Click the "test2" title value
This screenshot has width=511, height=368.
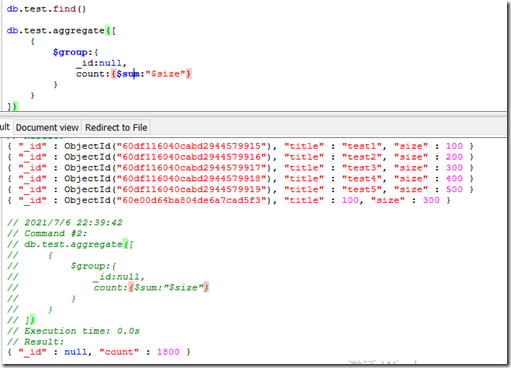tap(362, 157)
